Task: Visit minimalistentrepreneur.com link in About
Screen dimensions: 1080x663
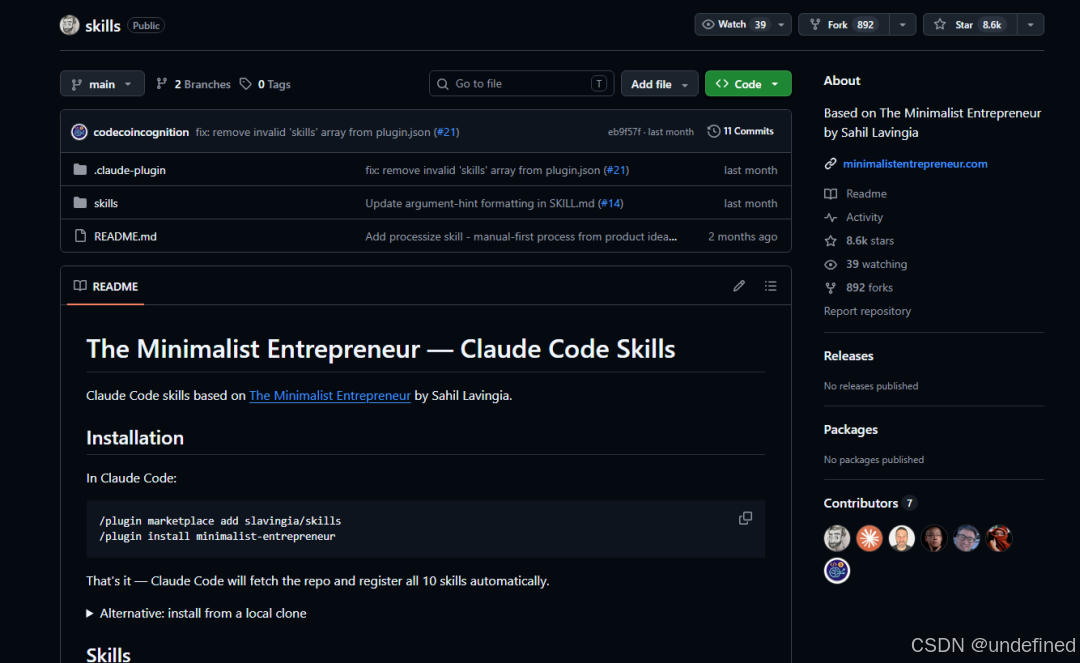Action: 915,164
